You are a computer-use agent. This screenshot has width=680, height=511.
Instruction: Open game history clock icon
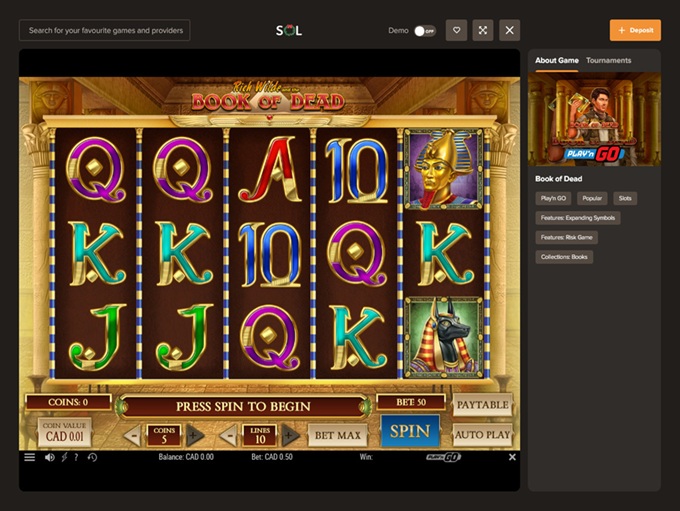click(92, 457)
